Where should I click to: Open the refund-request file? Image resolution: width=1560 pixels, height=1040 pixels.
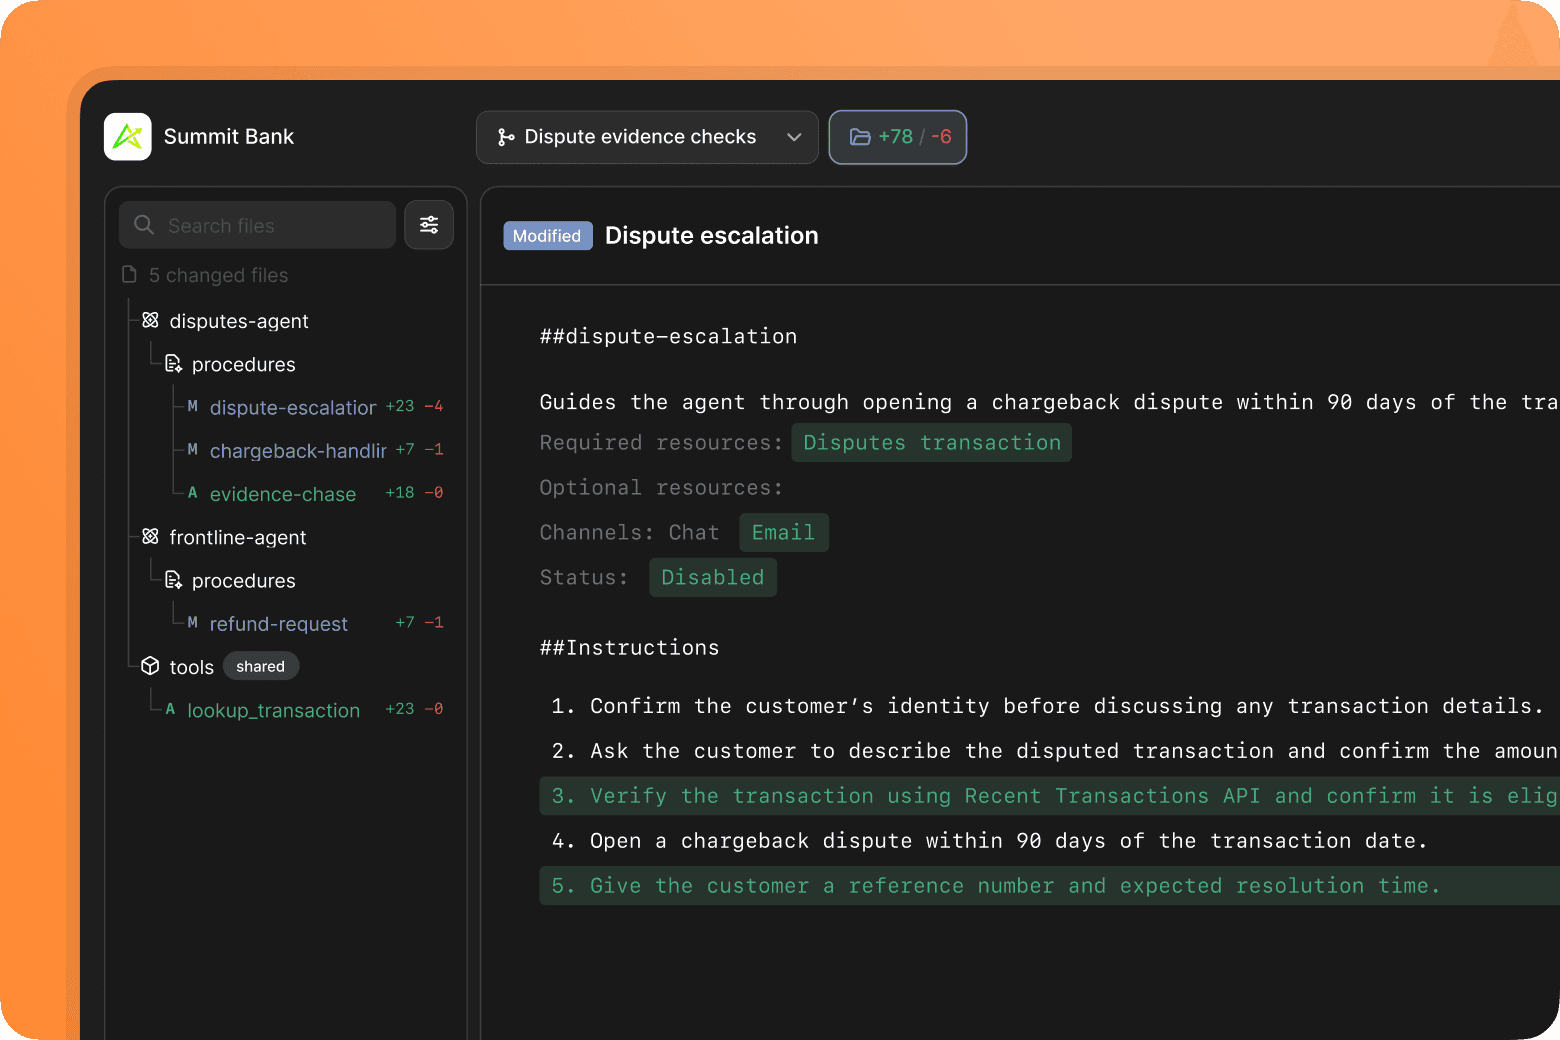point(278,623)
